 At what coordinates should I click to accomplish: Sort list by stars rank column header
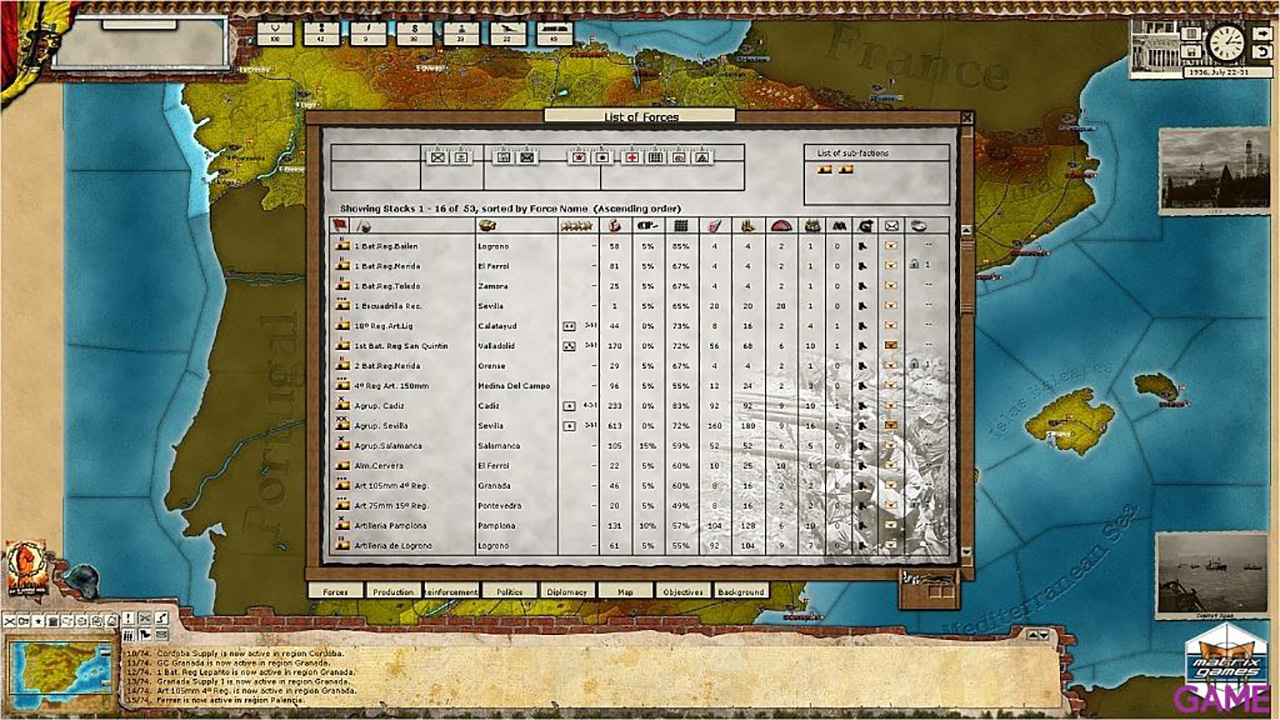click(x=577, y=226)
